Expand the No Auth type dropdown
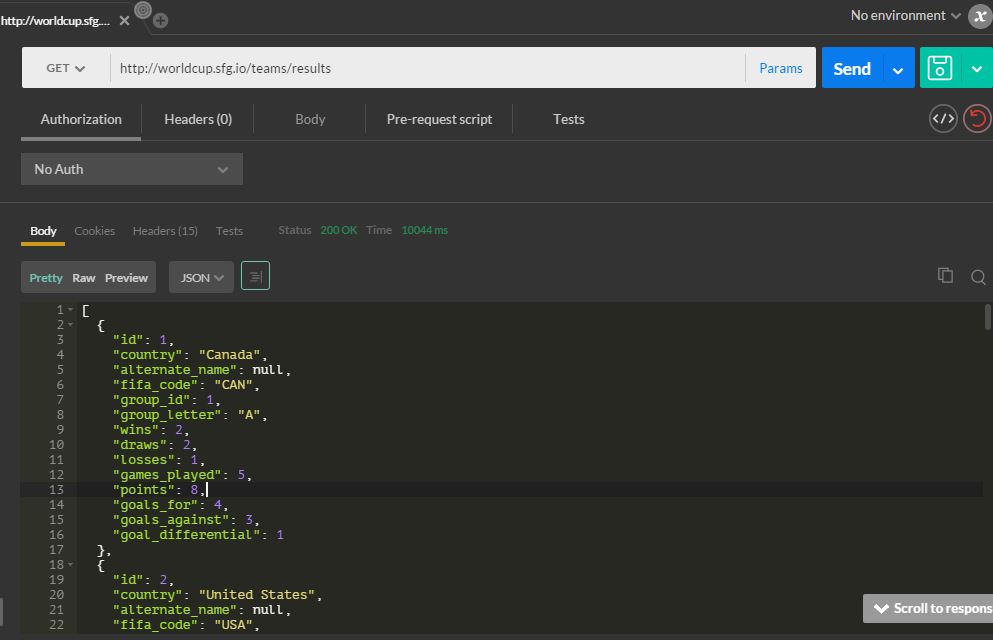Image resolution: width=993 pixels, height=640 pixels. click(x=132, y=169)
